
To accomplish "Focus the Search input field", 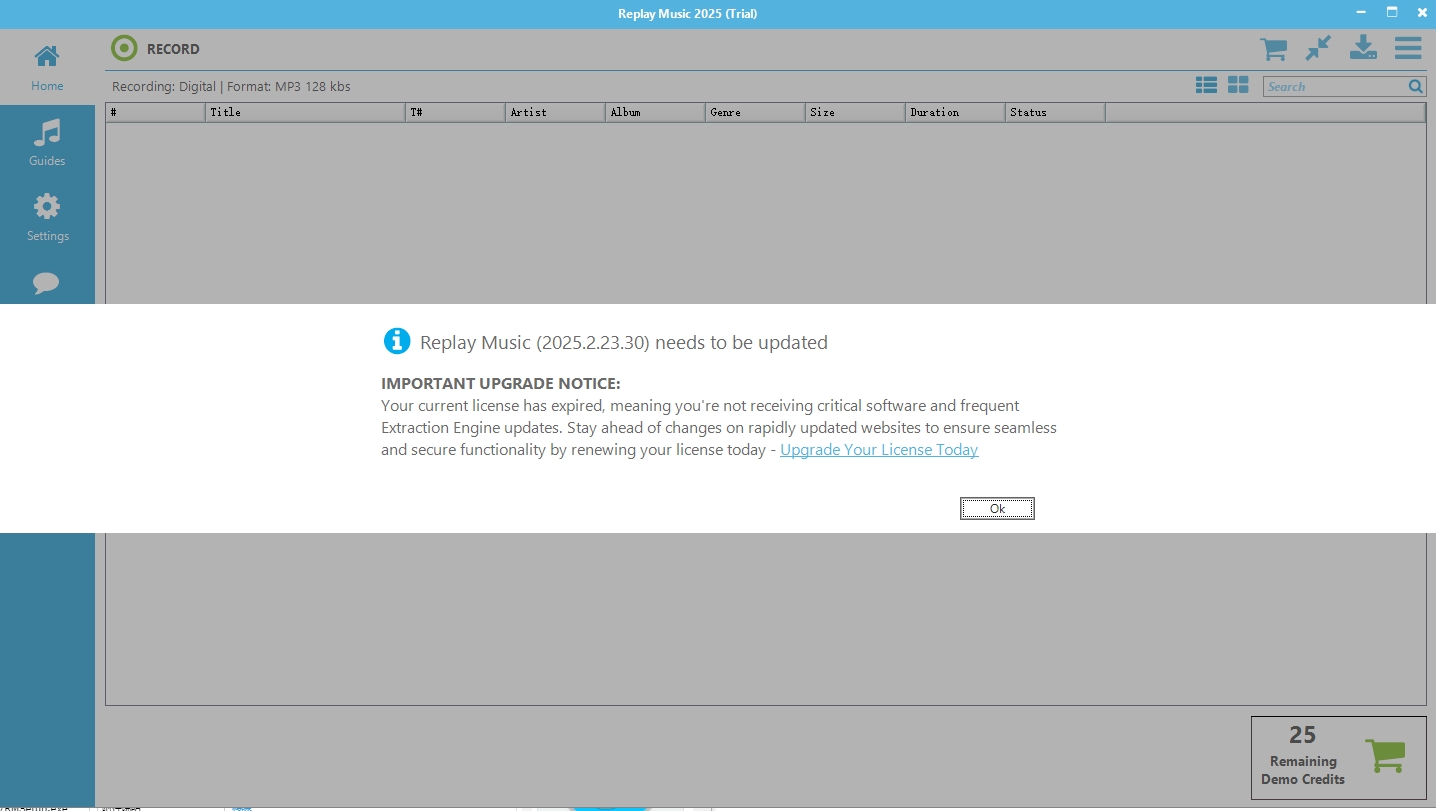I will [1334, 87].
